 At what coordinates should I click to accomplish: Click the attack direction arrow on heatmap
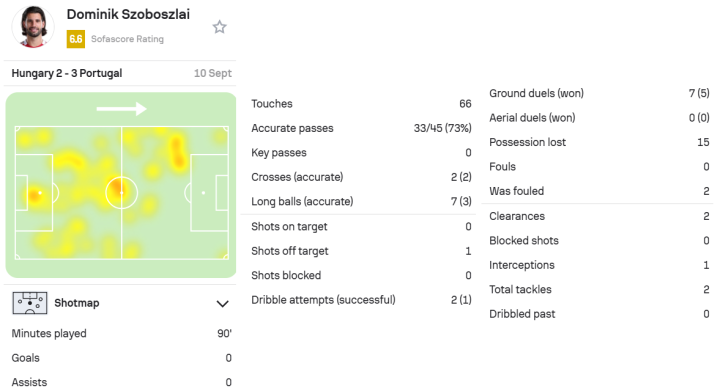[122, 109]
